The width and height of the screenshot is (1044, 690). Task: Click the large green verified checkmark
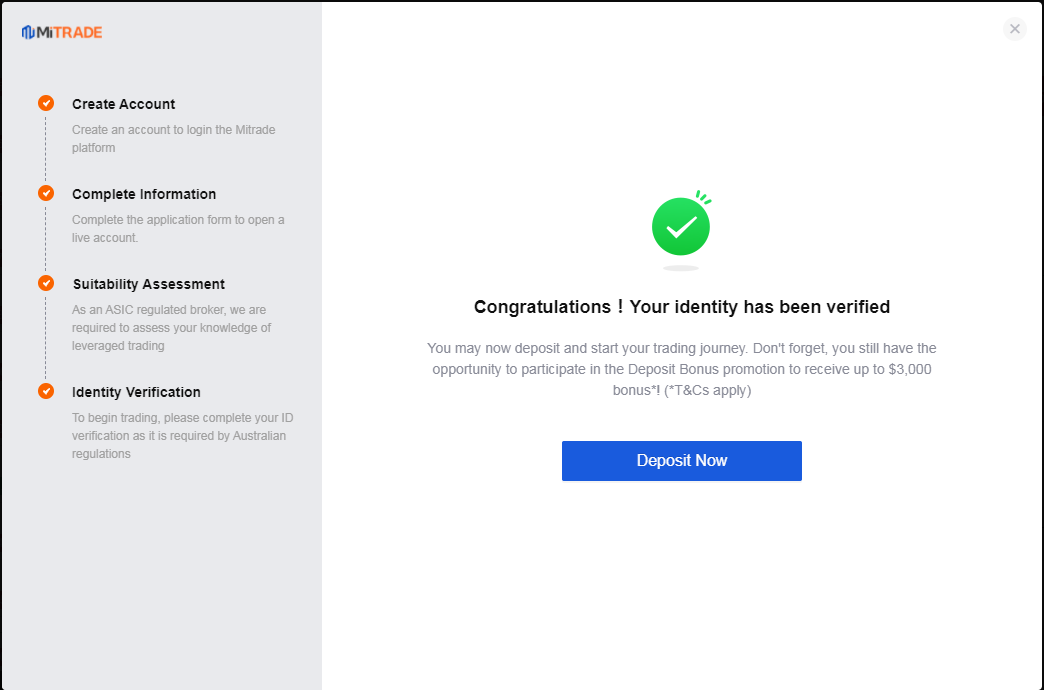pyautogui.click(x=681, y=227)
